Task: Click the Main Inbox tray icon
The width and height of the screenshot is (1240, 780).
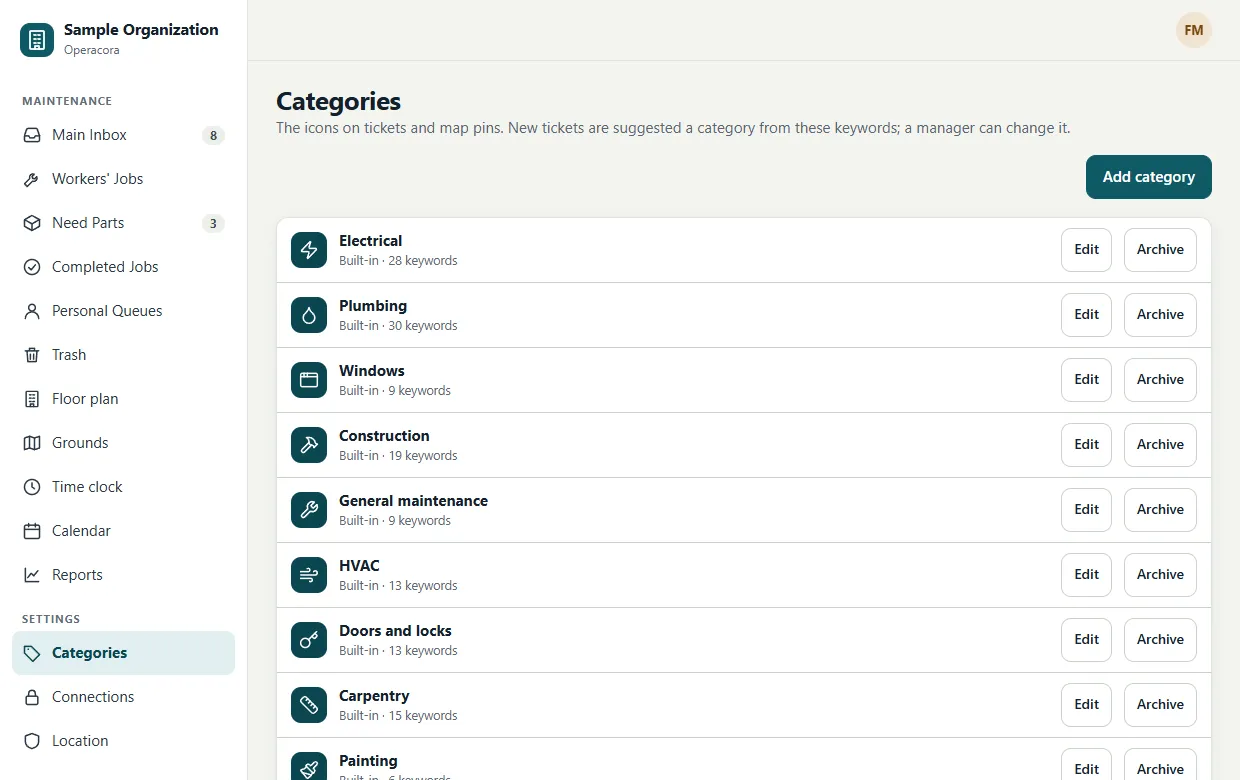Action: pyautogui.click(x=32, y=135)
